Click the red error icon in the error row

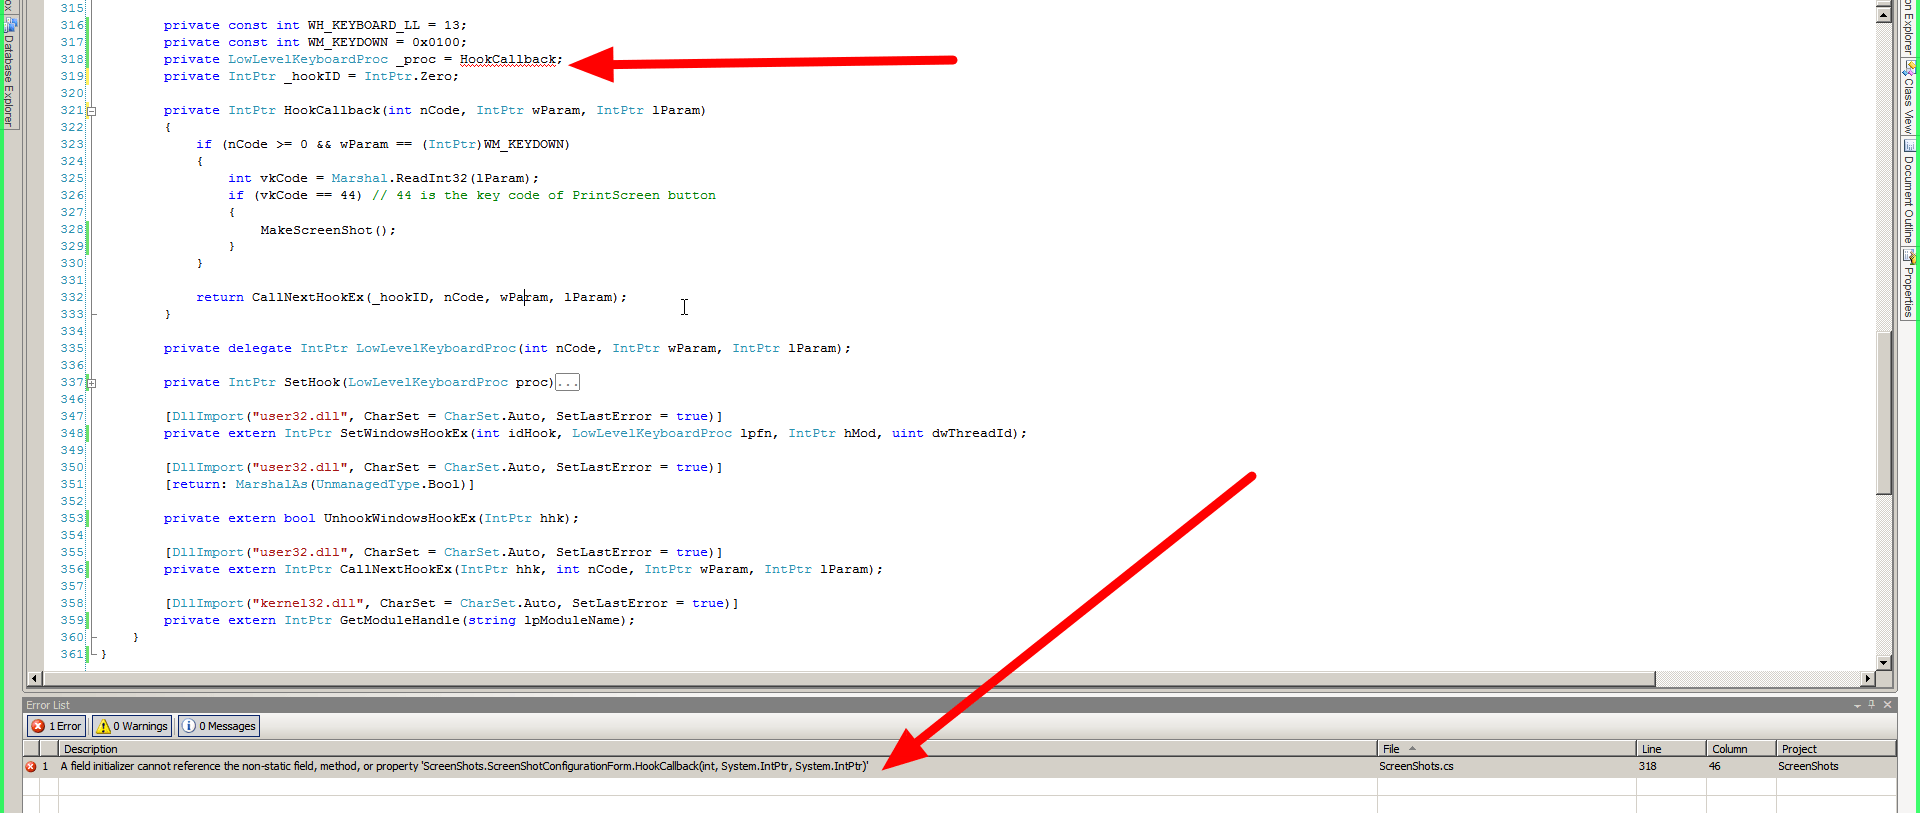30,767
